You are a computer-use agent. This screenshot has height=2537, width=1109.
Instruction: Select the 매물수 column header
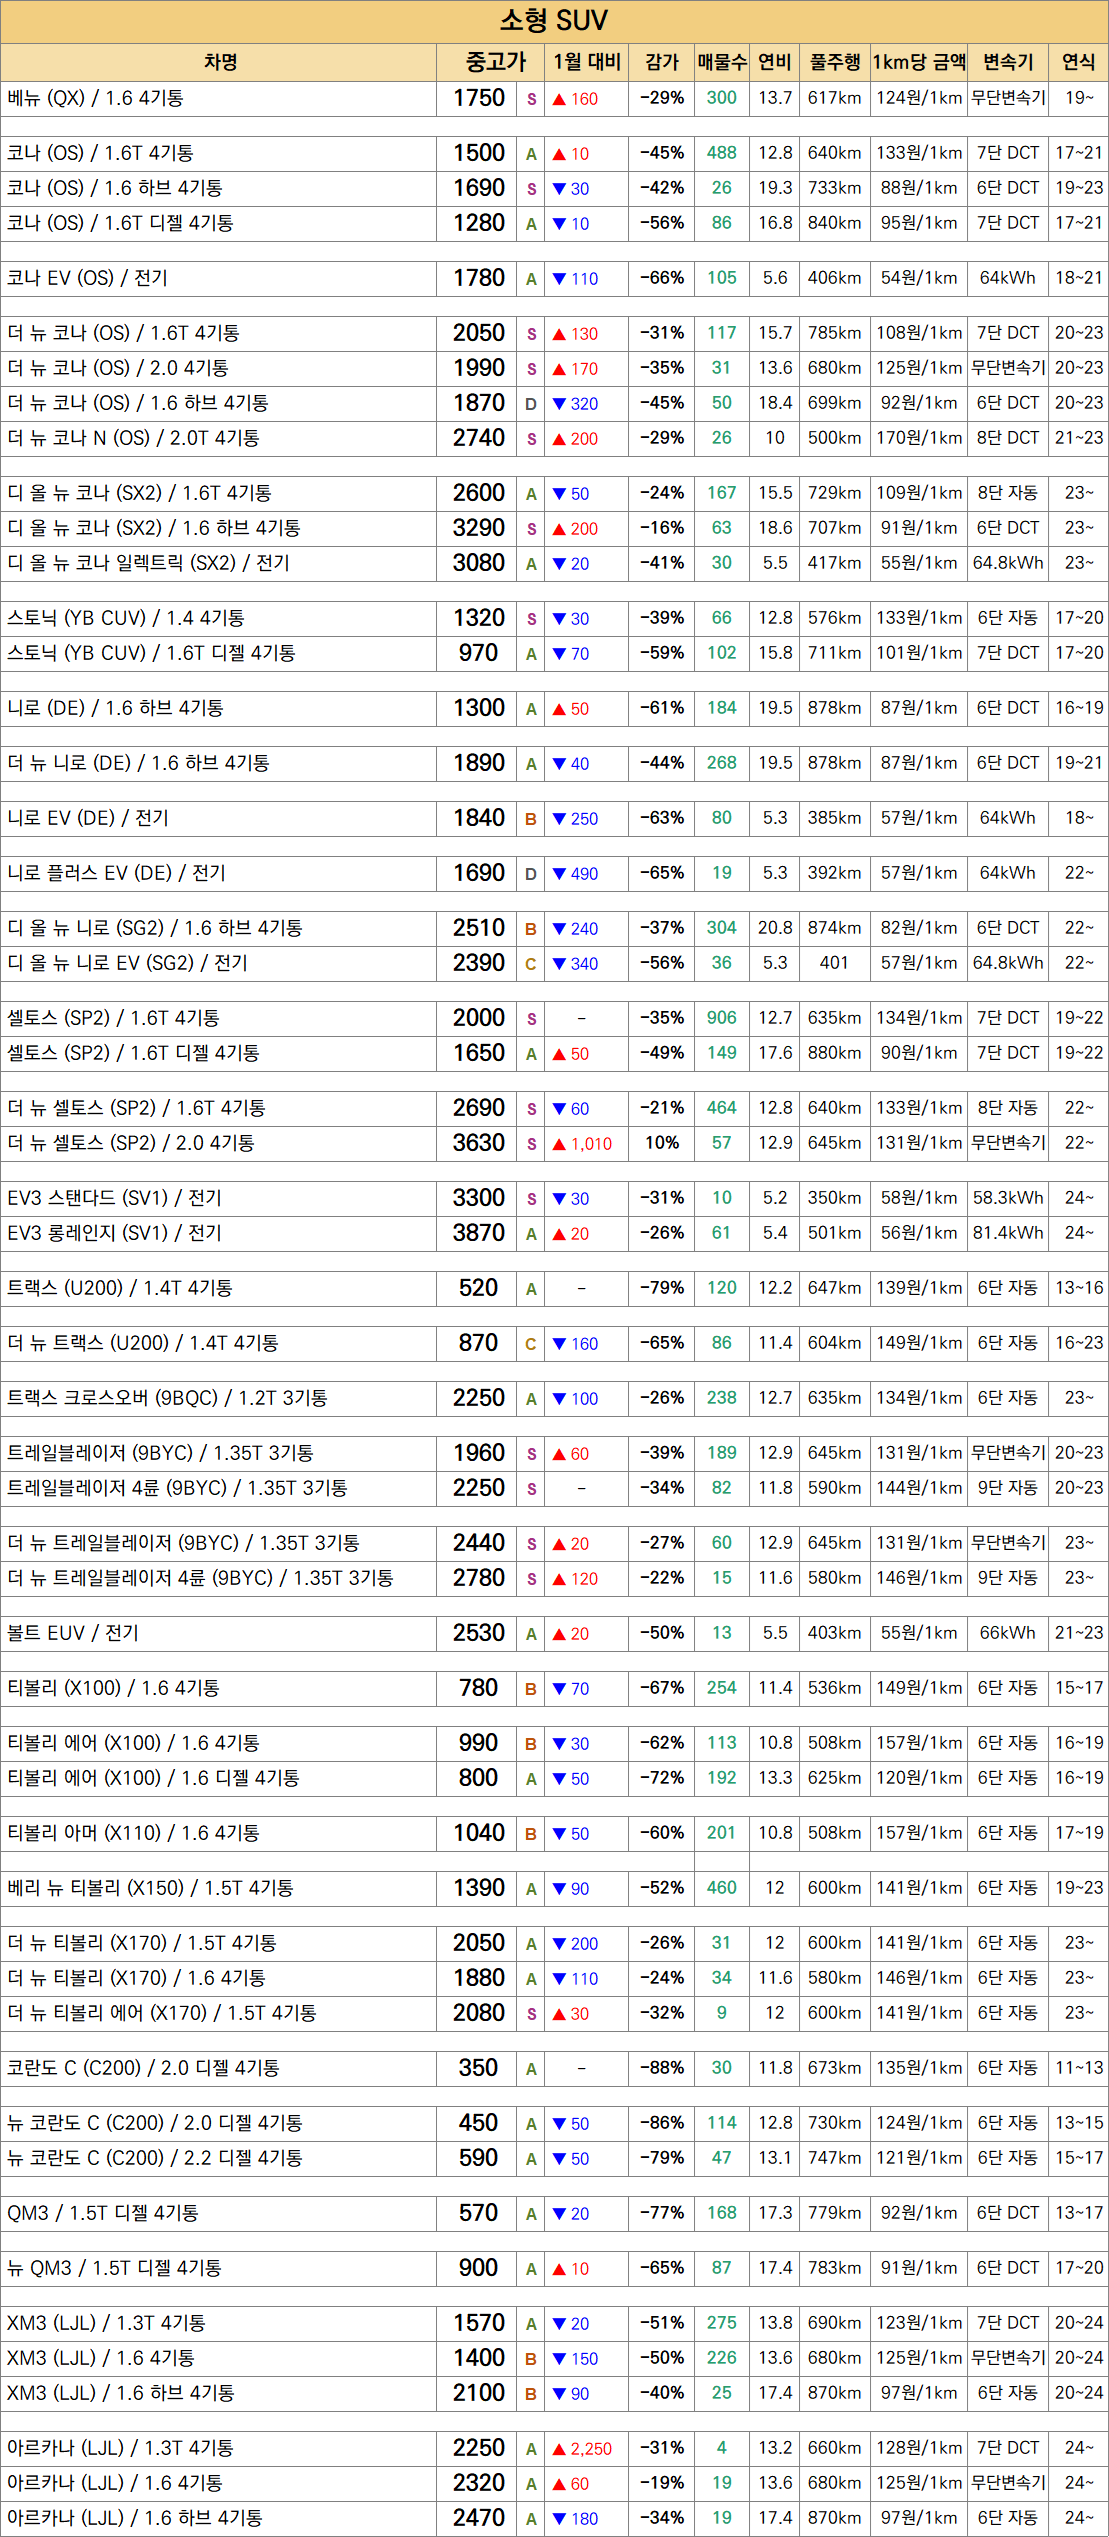coord(722,62)
